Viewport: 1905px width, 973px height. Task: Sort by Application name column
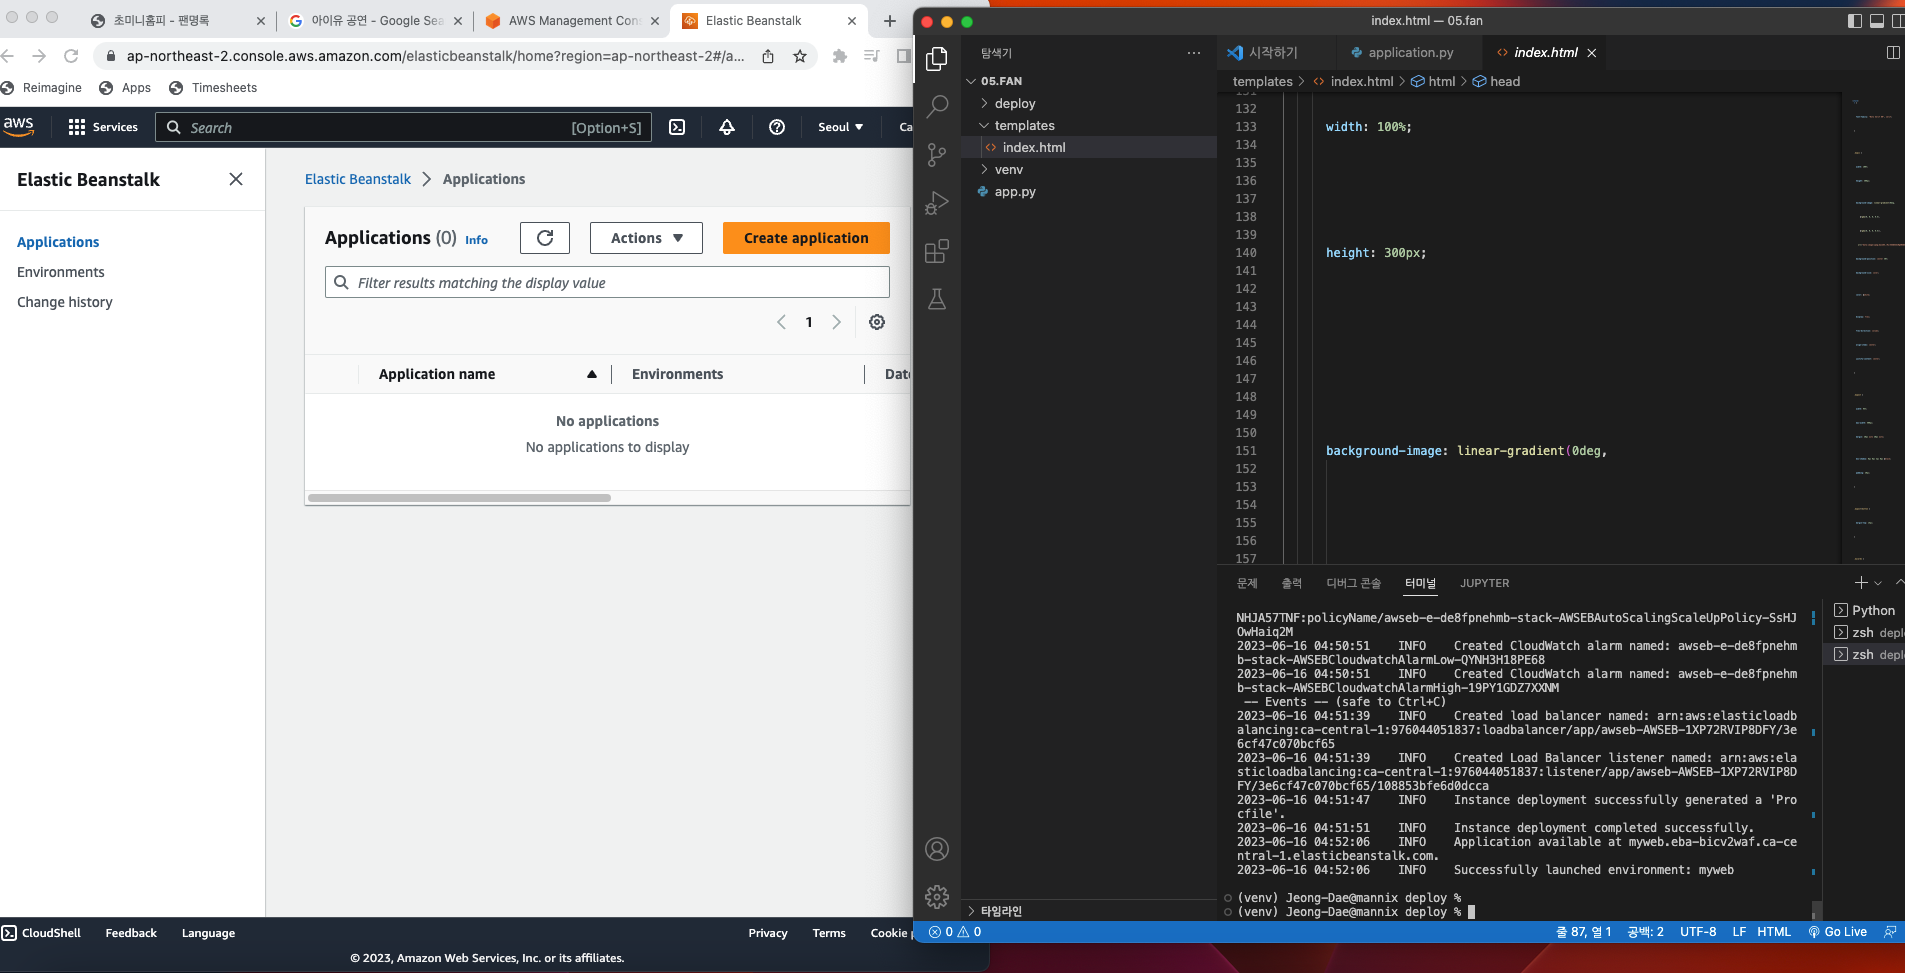pos(487,374)
